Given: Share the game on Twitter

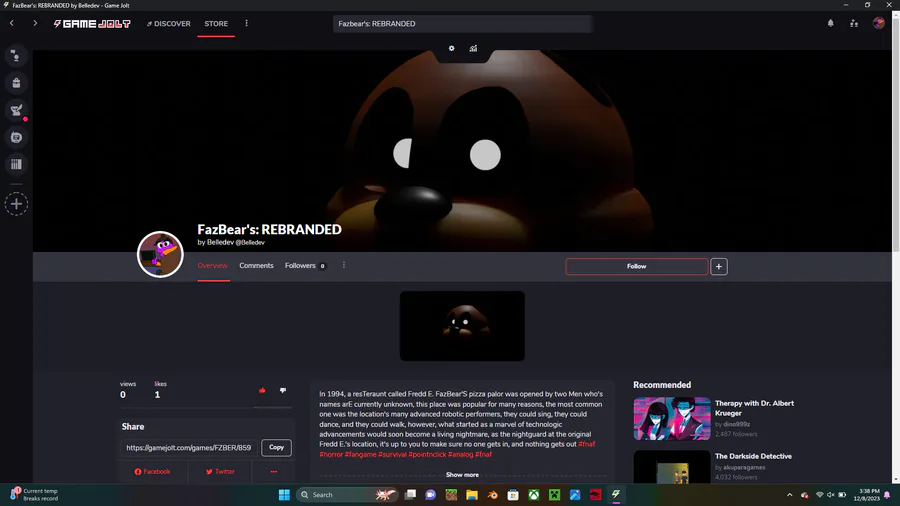Looking at the screenshot, I should [220, 472].
